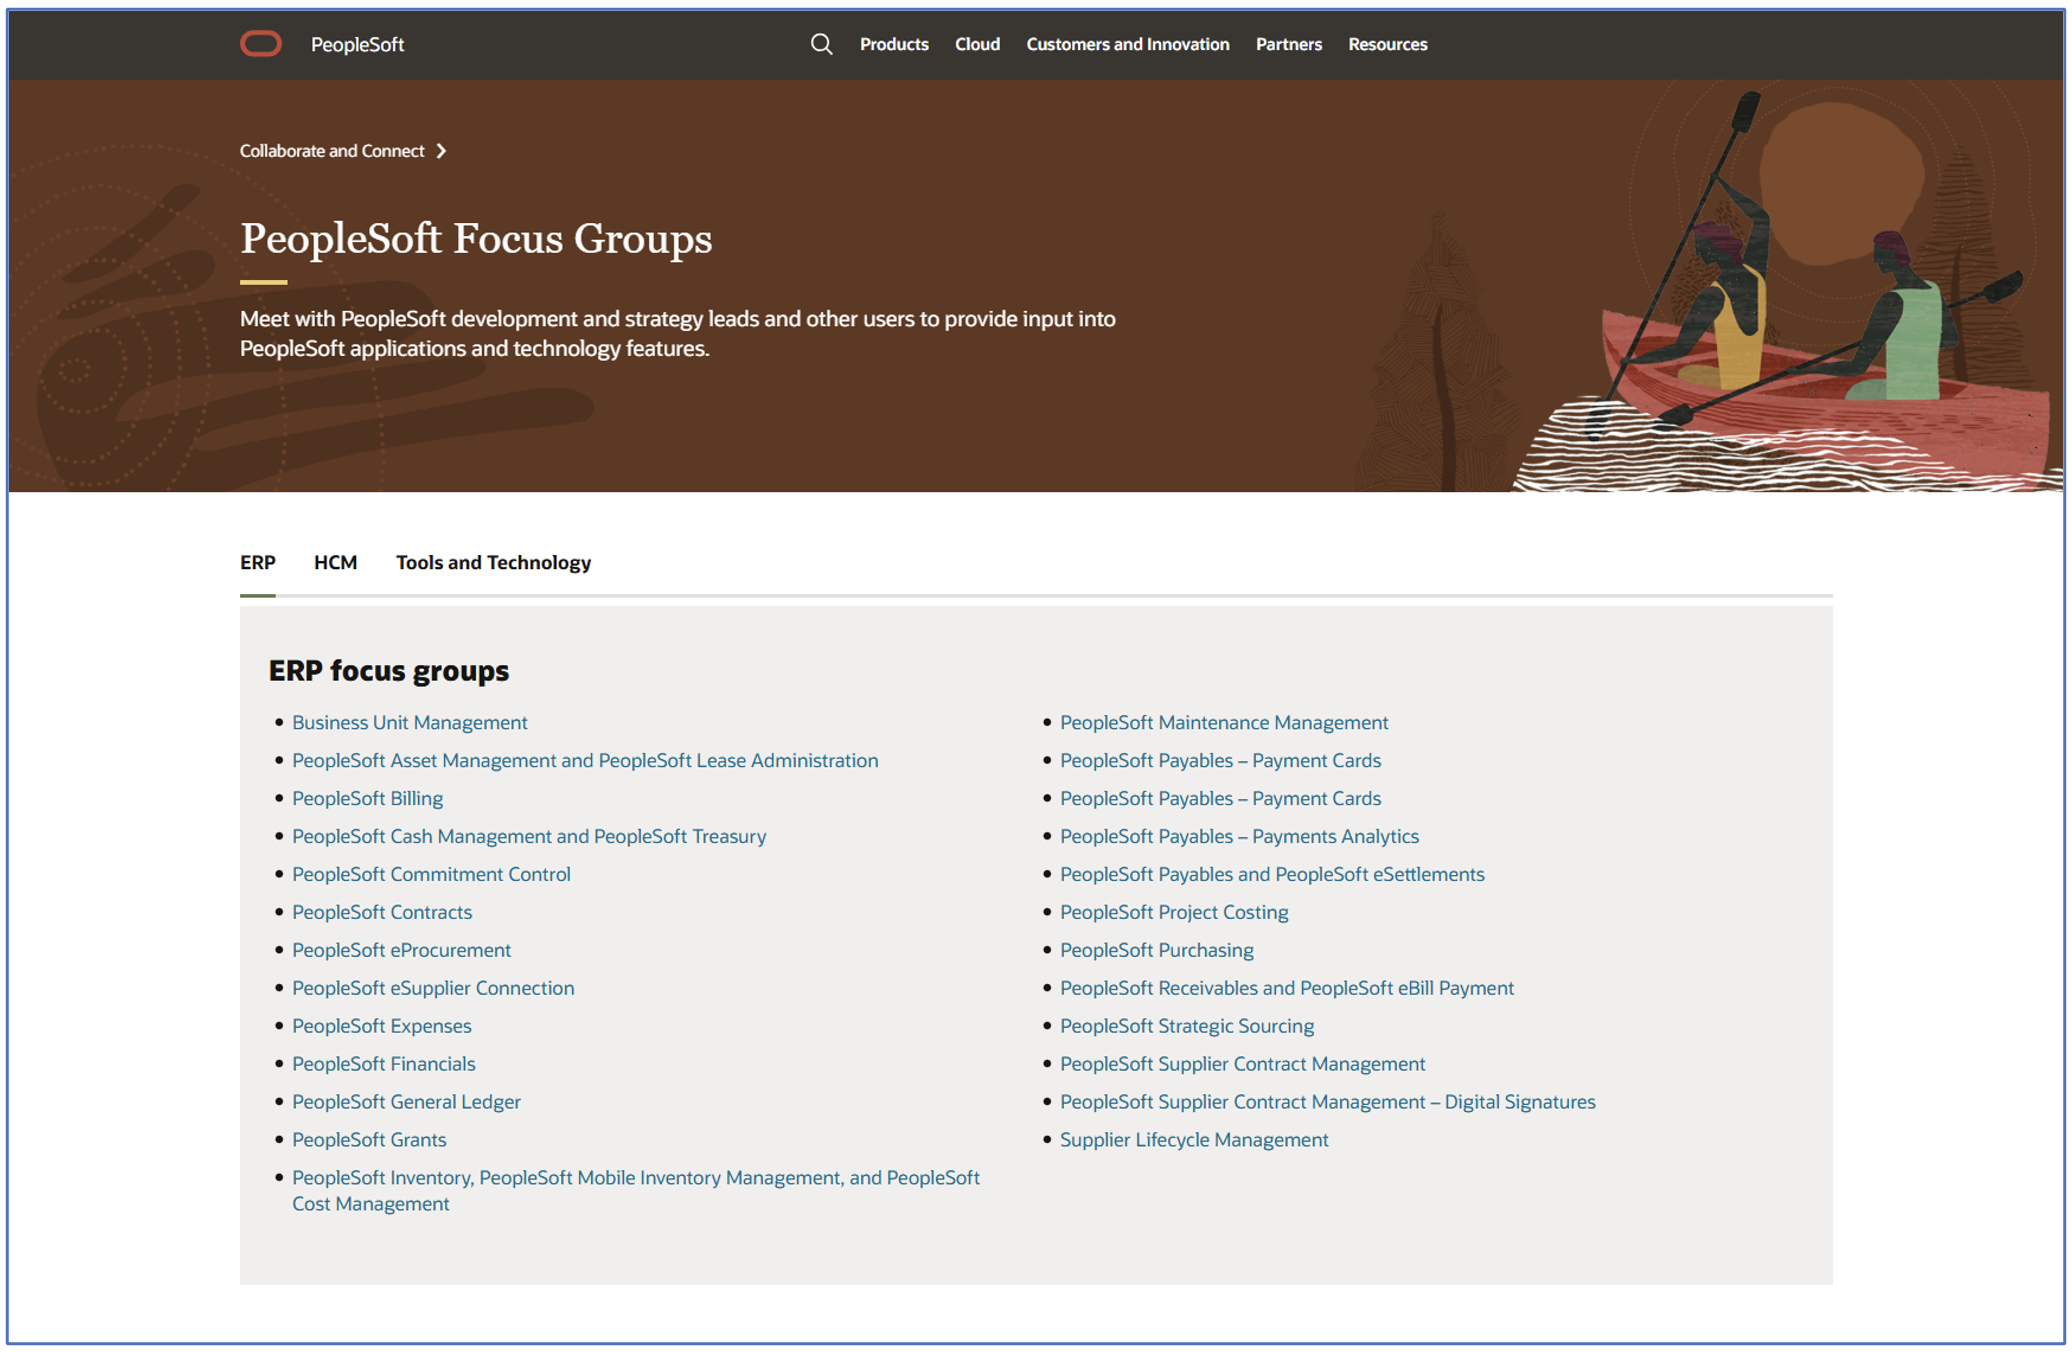Open the Business Unit Management focus group
This screenshot has height=1352, width=2072.
[x=409, y=722]
